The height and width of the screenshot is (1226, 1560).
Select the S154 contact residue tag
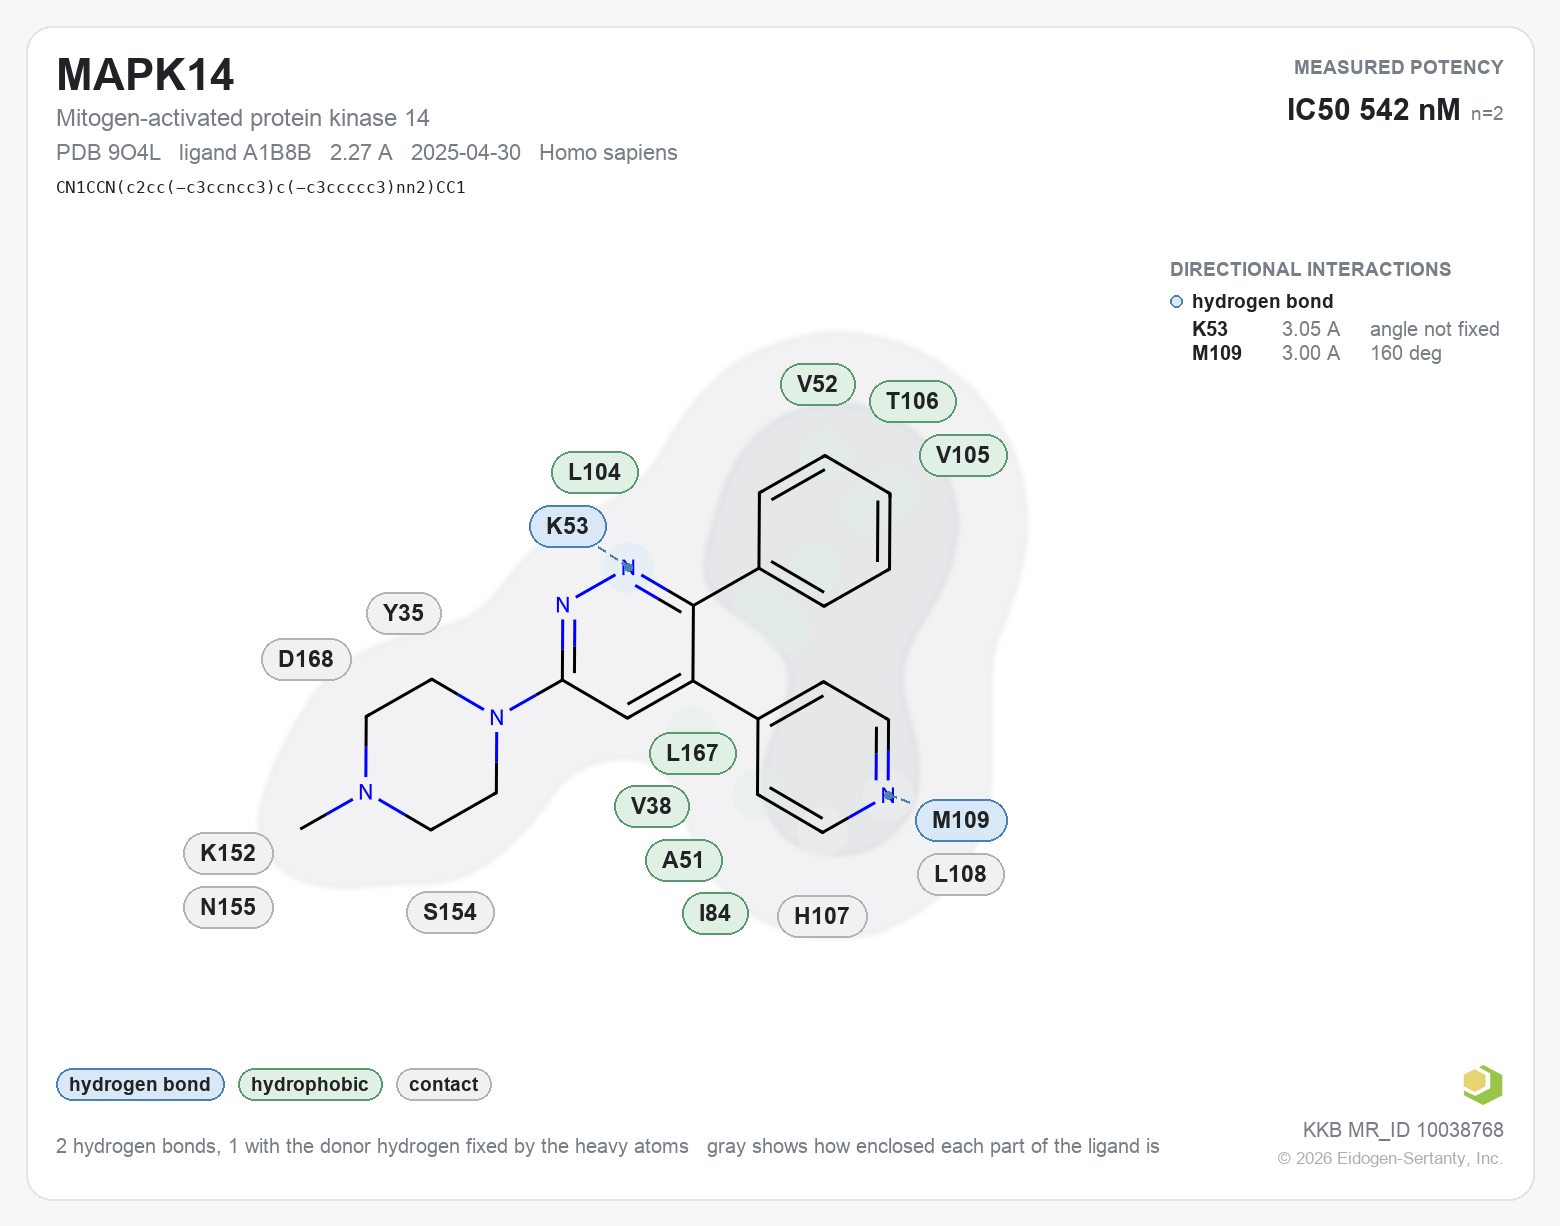(450, 912)
